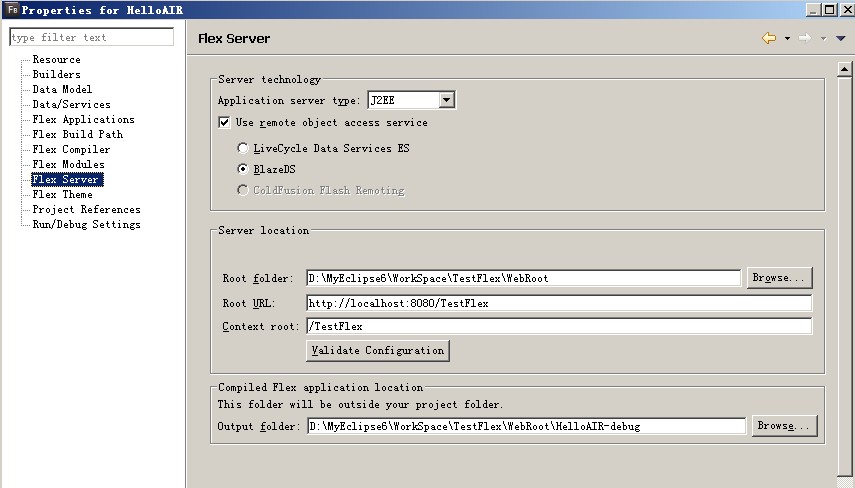
Task: Open the Data/Services properties page
Action: point(71,104)
